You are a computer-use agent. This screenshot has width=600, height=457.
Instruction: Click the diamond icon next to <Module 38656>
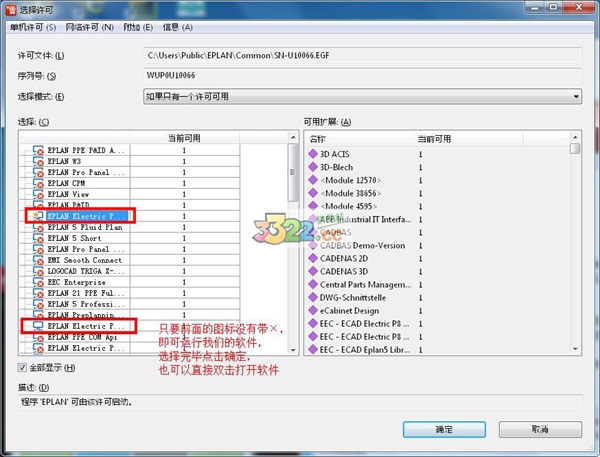point(313,193)
